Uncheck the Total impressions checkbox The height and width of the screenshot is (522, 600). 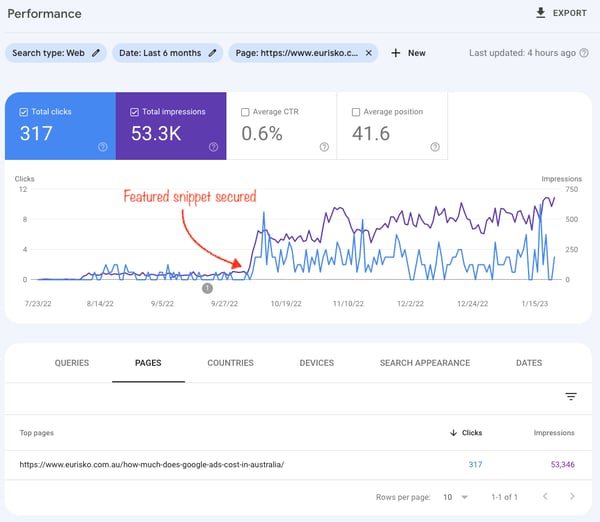(x=135, y=112)
